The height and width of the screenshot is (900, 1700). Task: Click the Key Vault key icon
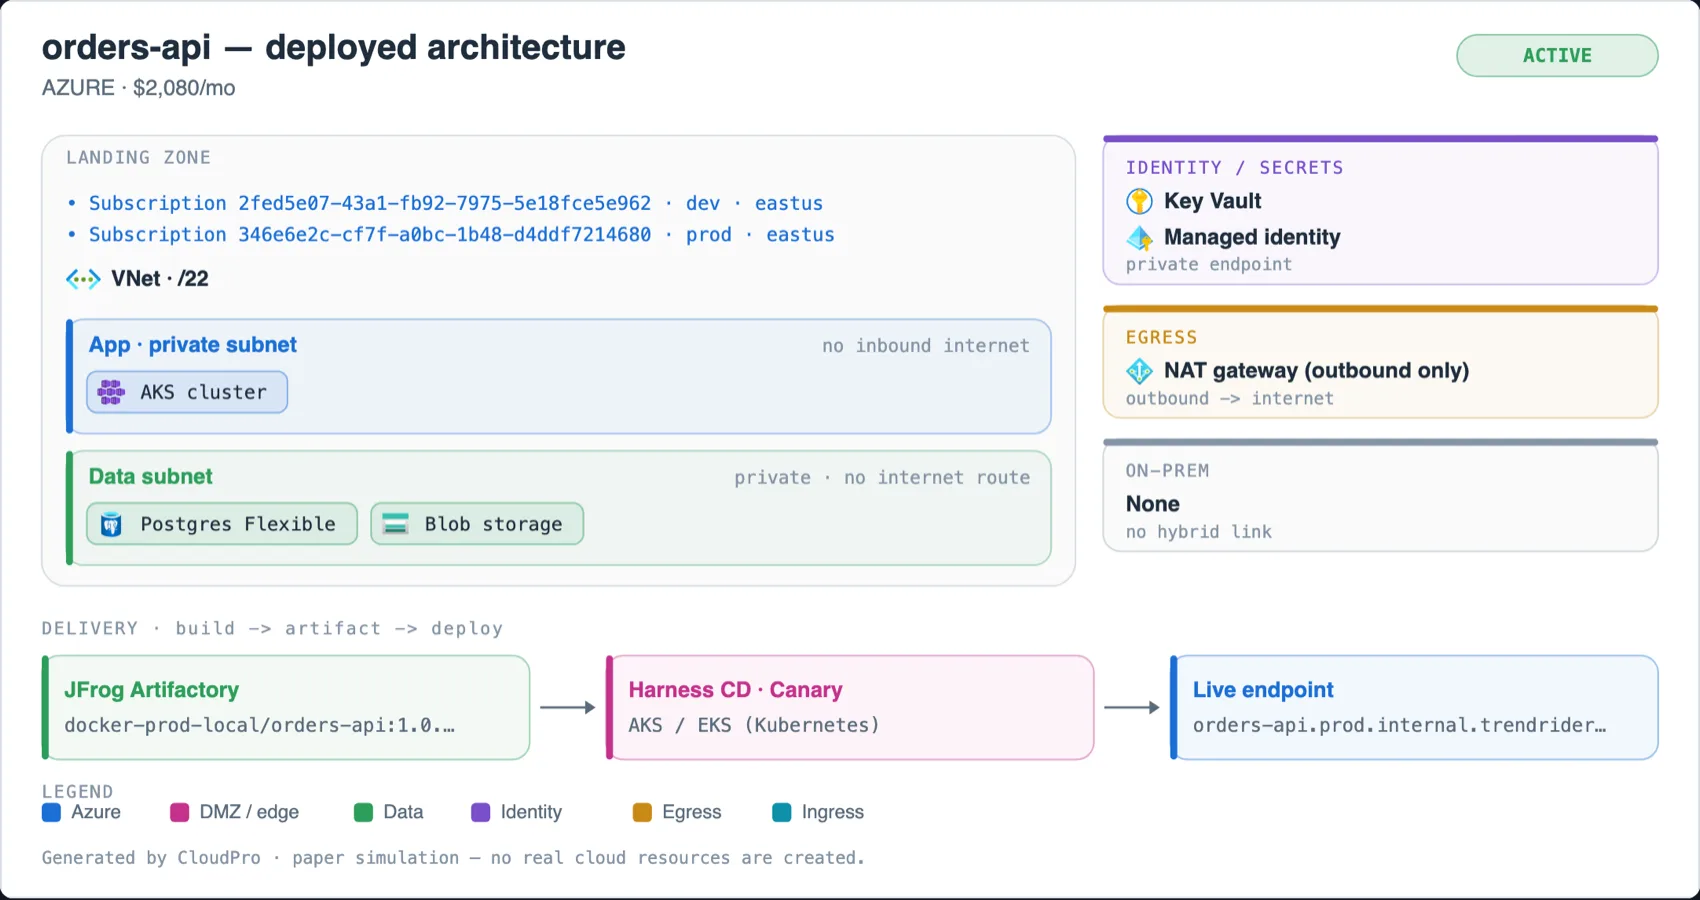[x=1139, y=201]
